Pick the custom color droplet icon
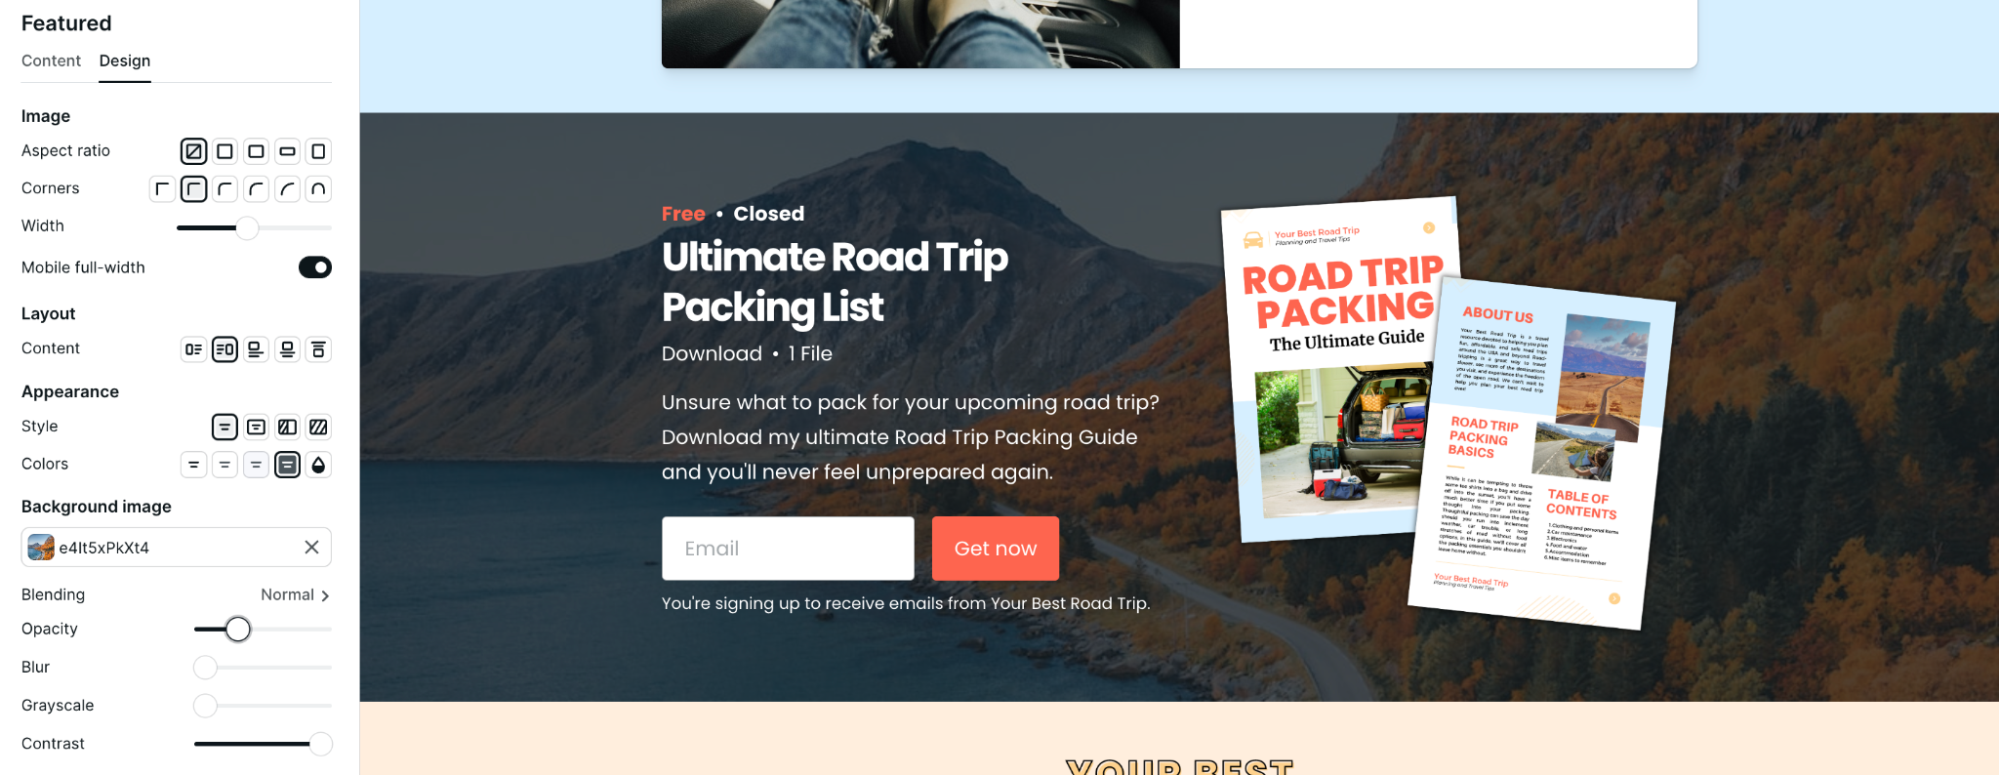This screenshot has width=1999, height=776. tap(318, 465)
